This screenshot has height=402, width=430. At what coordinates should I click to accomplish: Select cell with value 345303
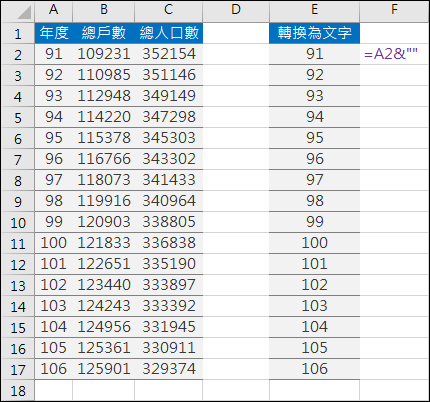tap(169, 138)
